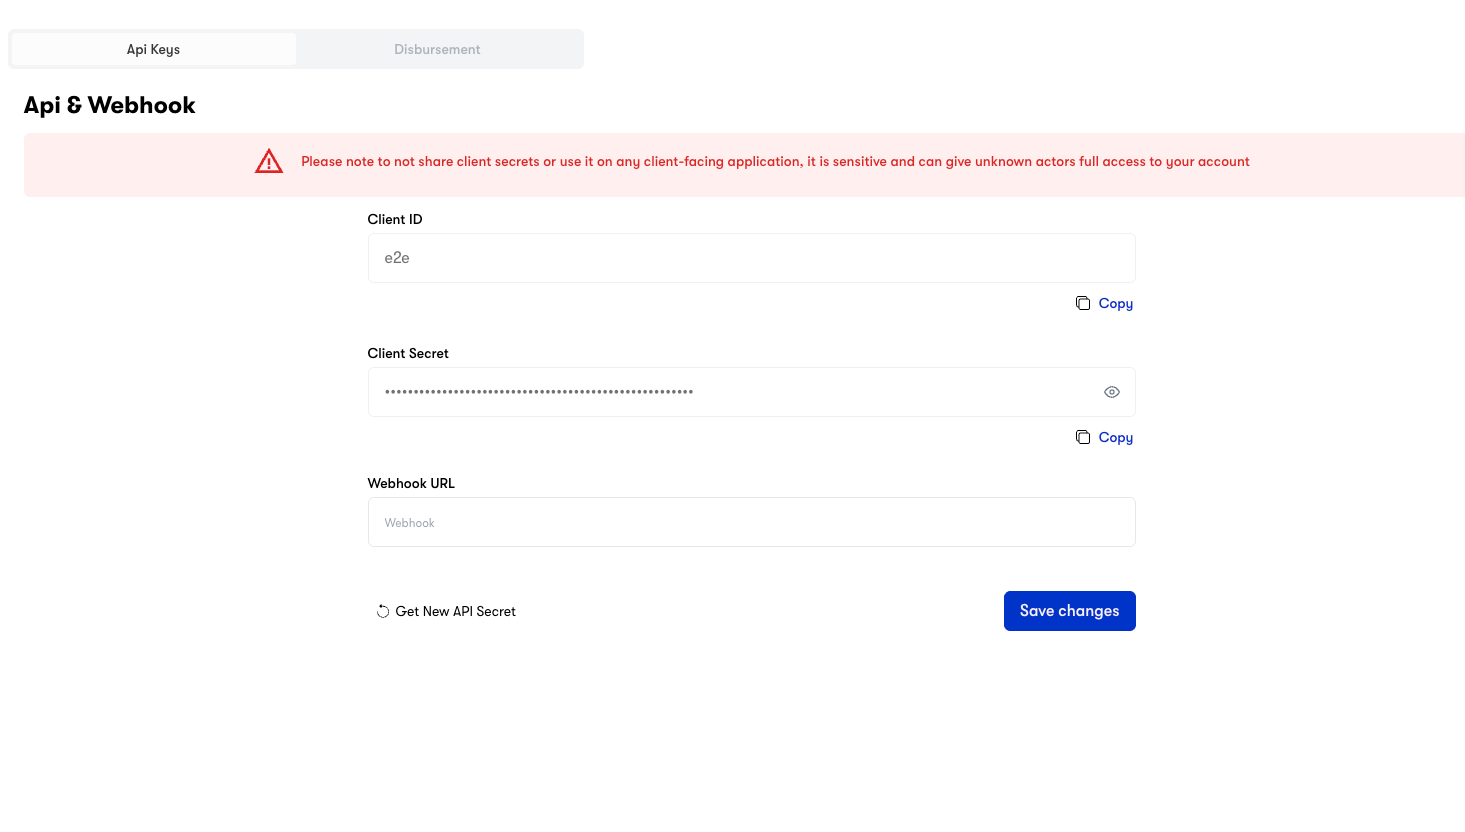
Task: Click the Save changes button
Action: (1069, 610)
